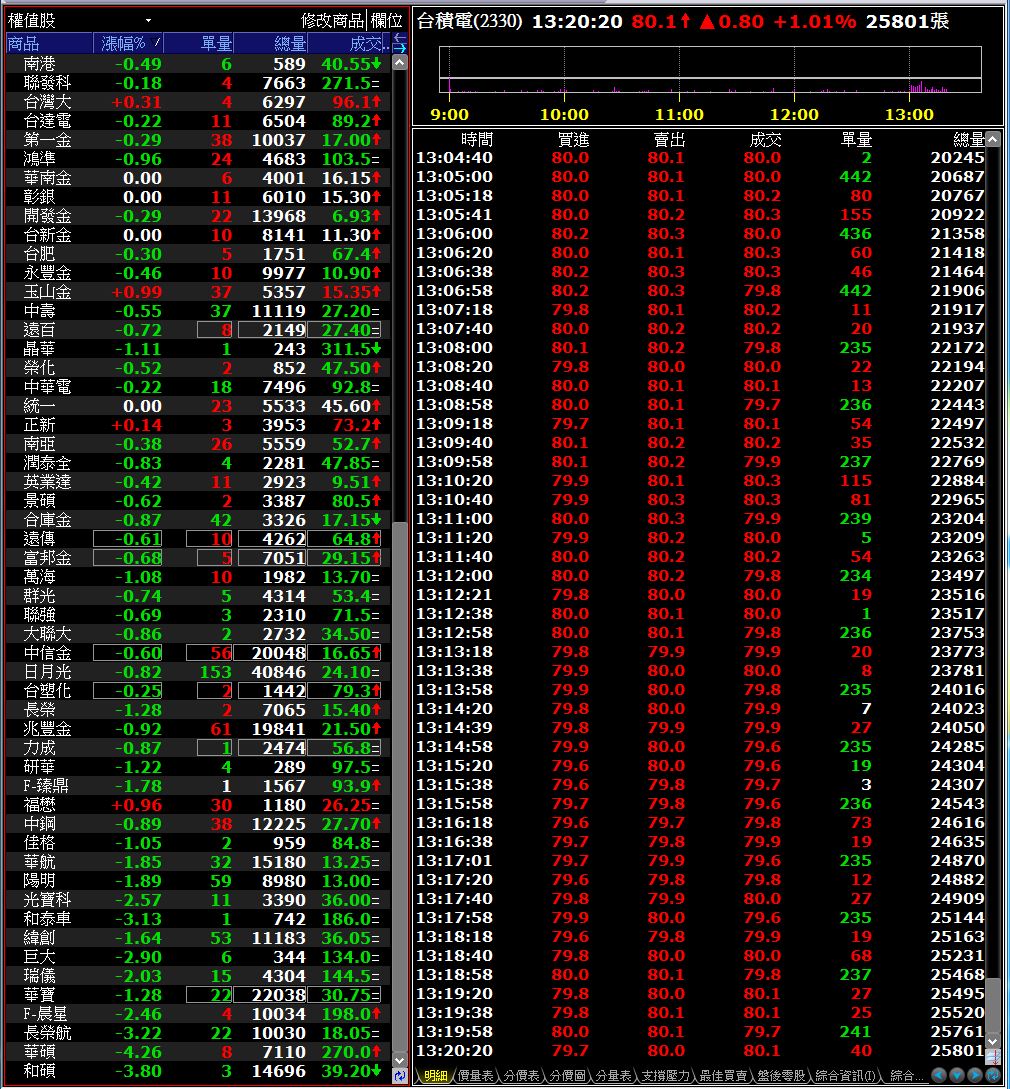Click the 修改商品 button
The width and height of the screenshot is (1010, 1089).
click(332, 21)
